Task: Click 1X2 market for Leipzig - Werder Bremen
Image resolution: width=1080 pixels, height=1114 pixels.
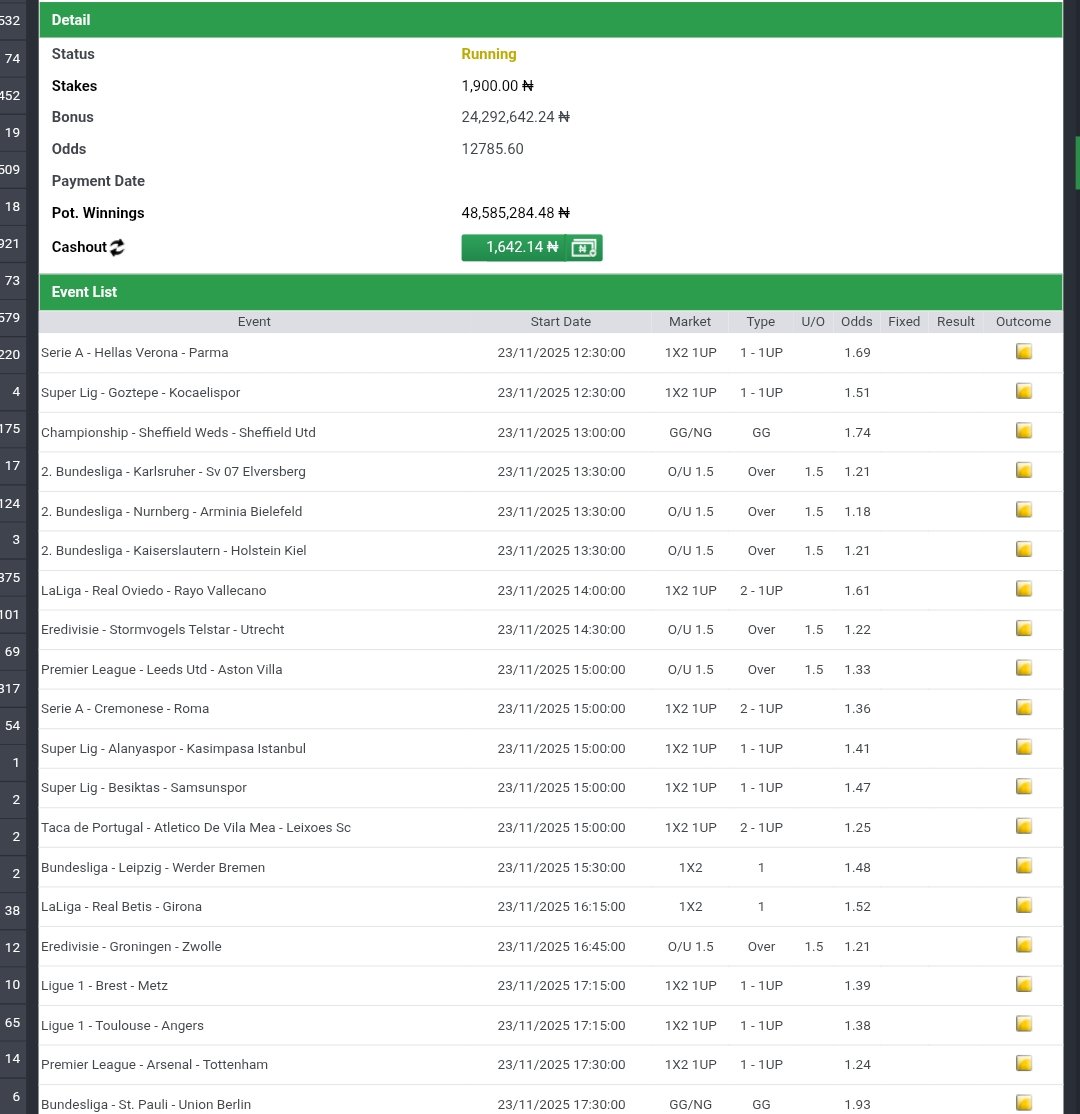Action: (691, 867)
